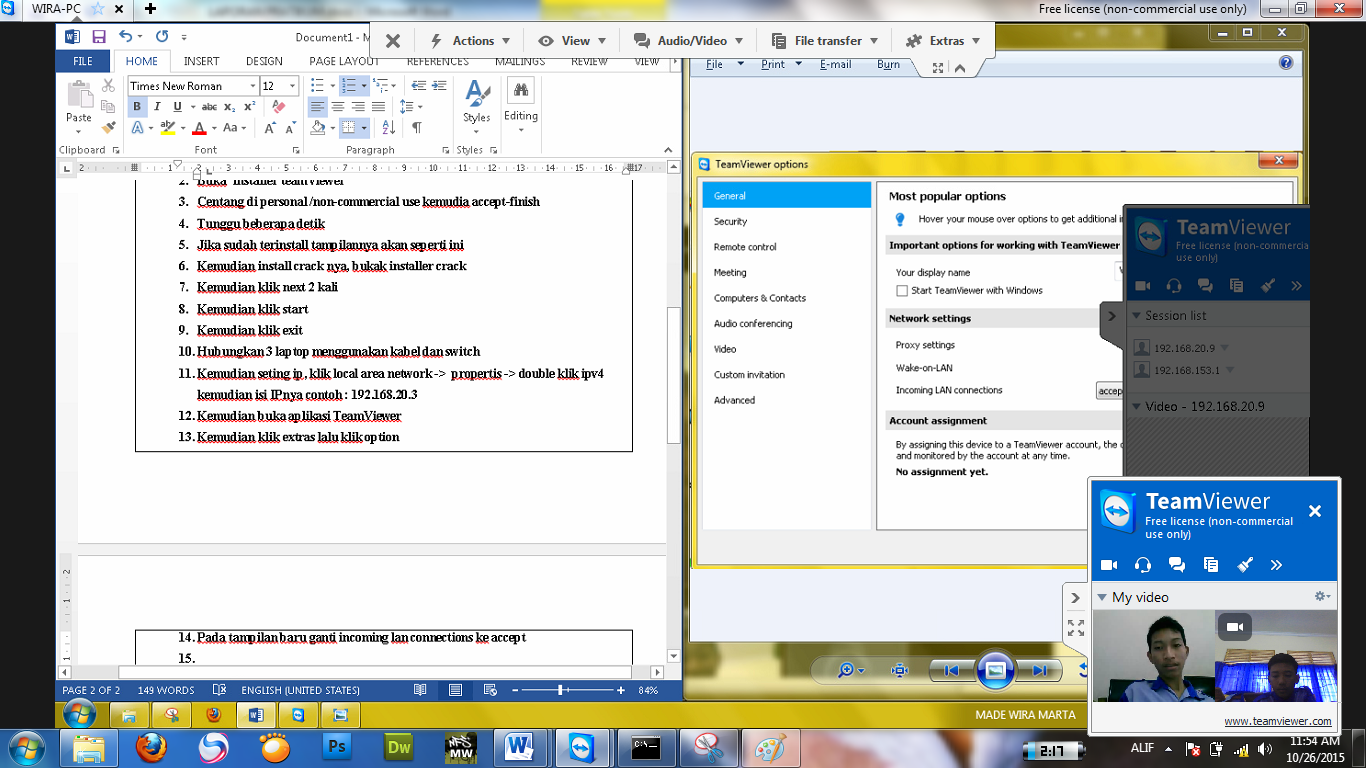Toggle Show/Hide paragraph marks in Word
Screen dimensions: 1366x768
(417, 128)
